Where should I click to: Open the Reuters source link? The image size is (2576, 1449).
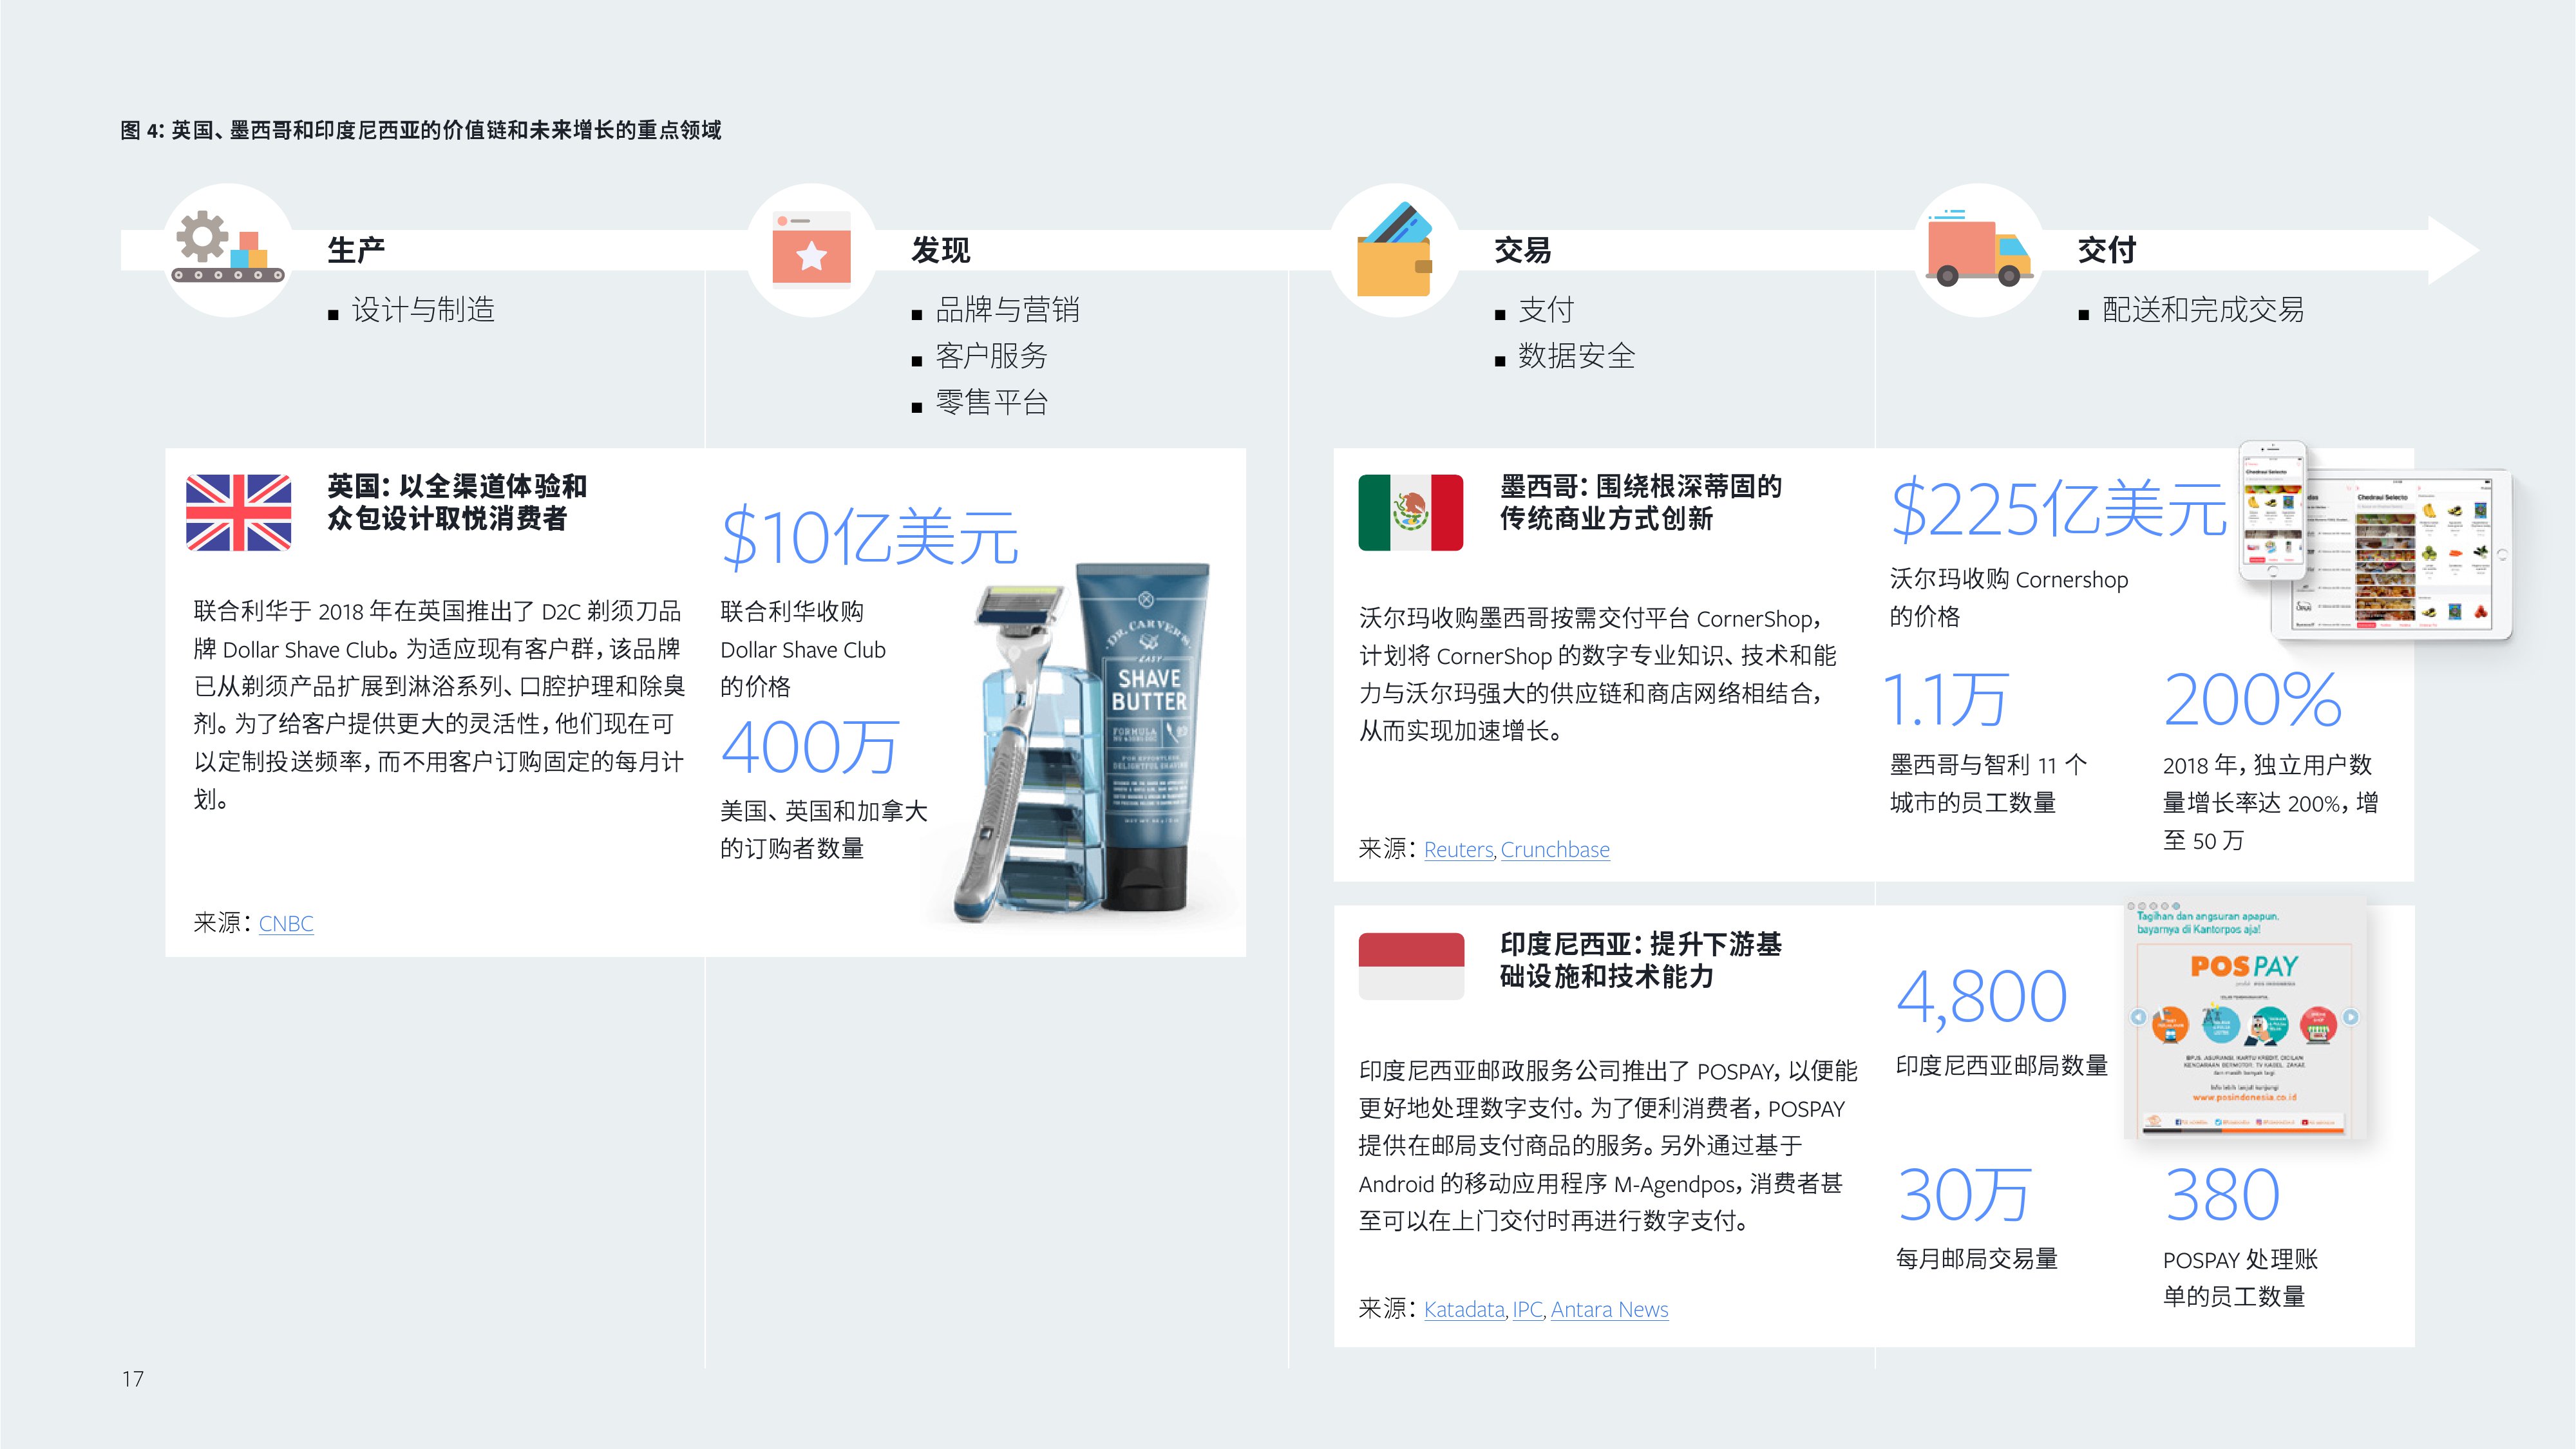point(1458,850)
